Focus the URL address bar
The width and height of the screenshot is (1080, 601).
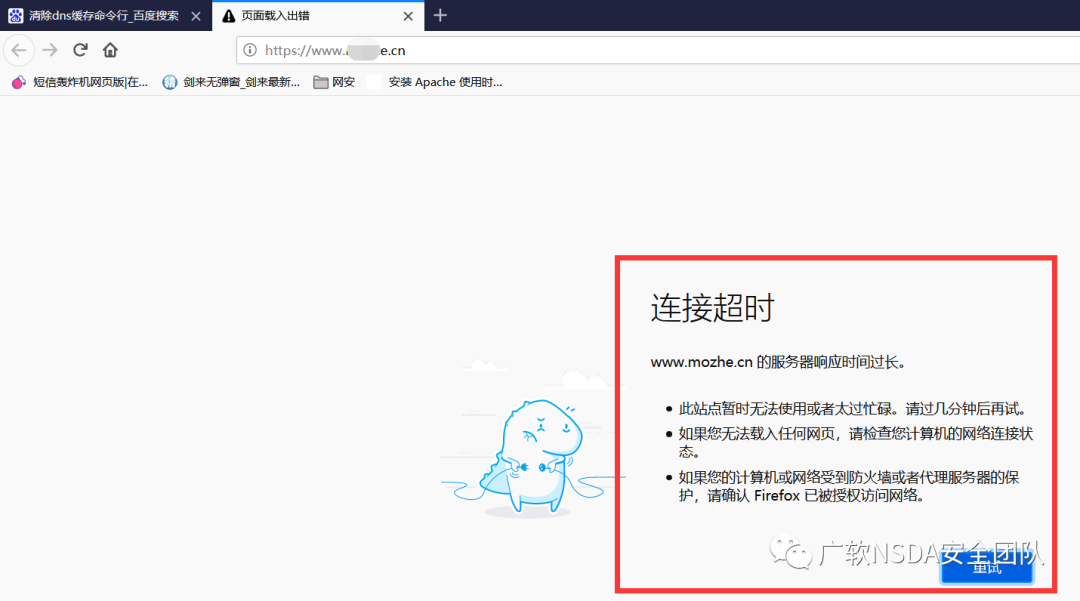click(658, 50)
